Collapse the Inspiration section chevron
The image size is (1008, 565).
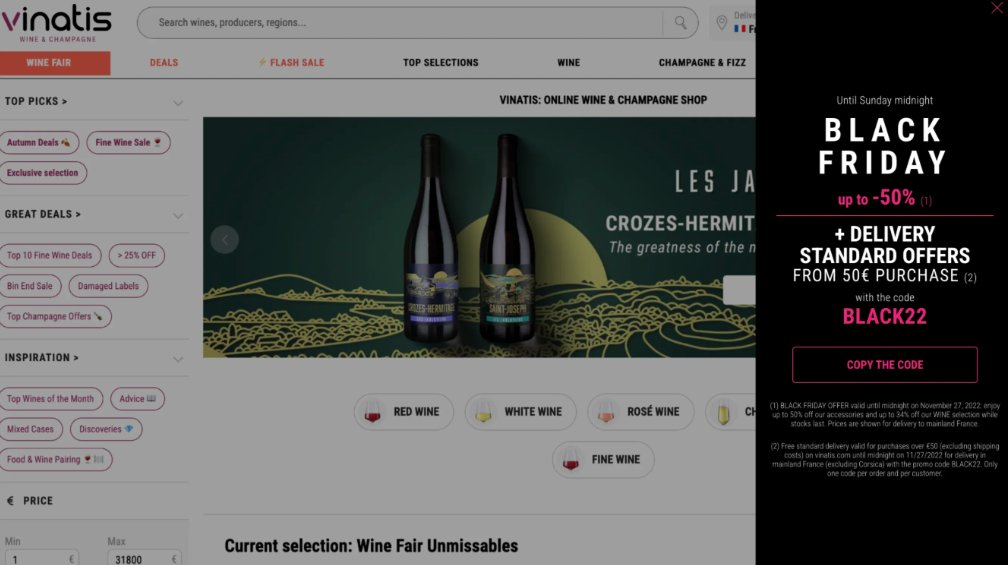point(178,359)
